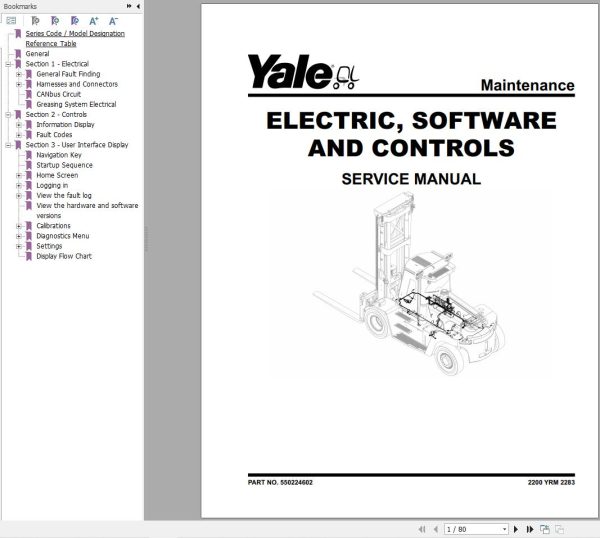Click the Yale logo on the page

point(303,72)
